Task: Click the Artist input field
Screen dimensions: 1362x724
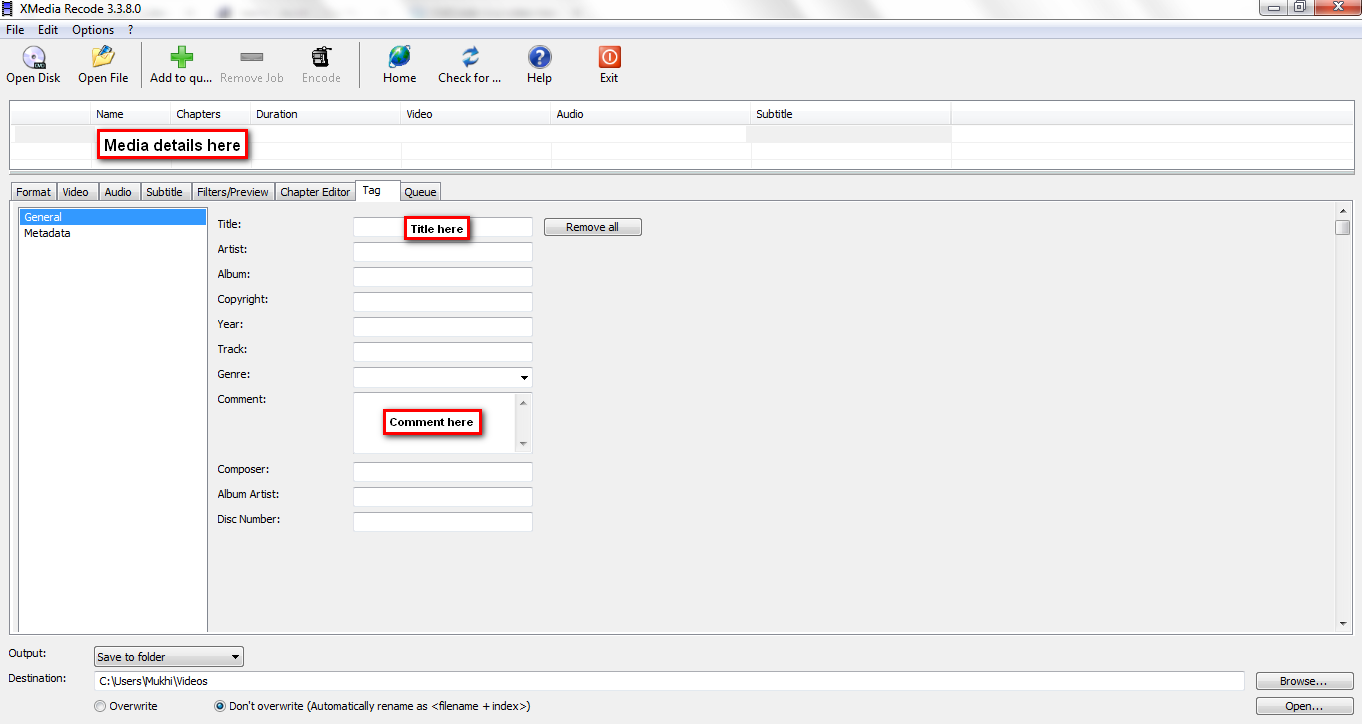Action: [x=442, y=252]
